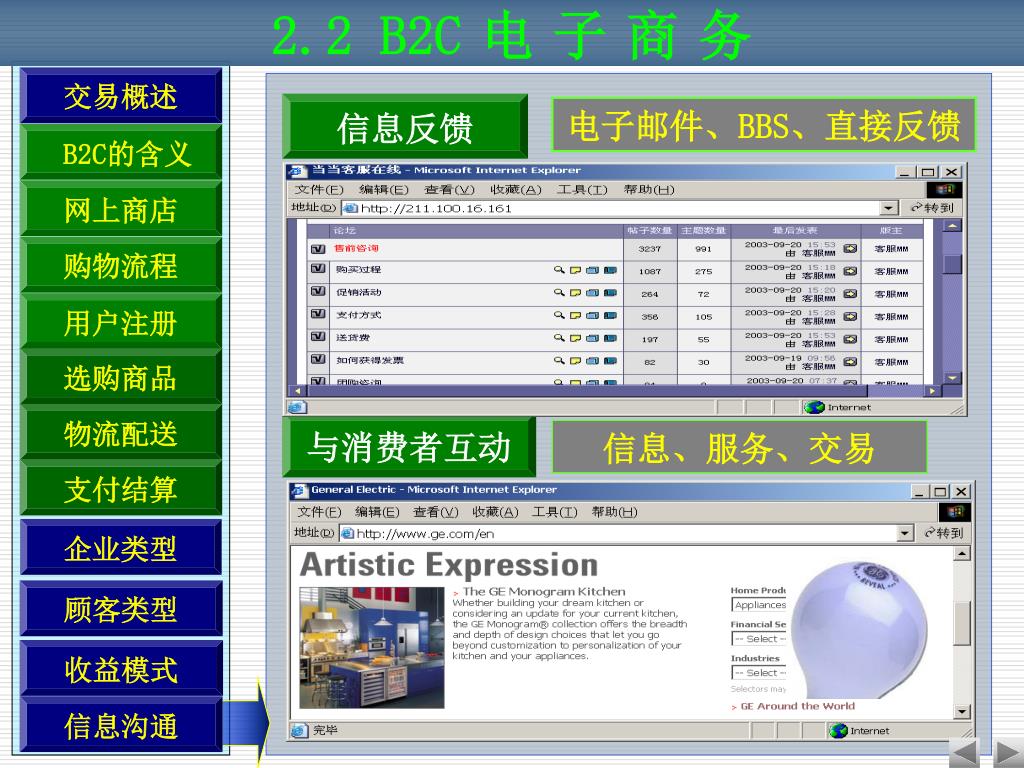Select the 信息沟通 sidebar button
Image resolution: width=1024 pixels, height=768 pixels.
[x=121, y=726]
